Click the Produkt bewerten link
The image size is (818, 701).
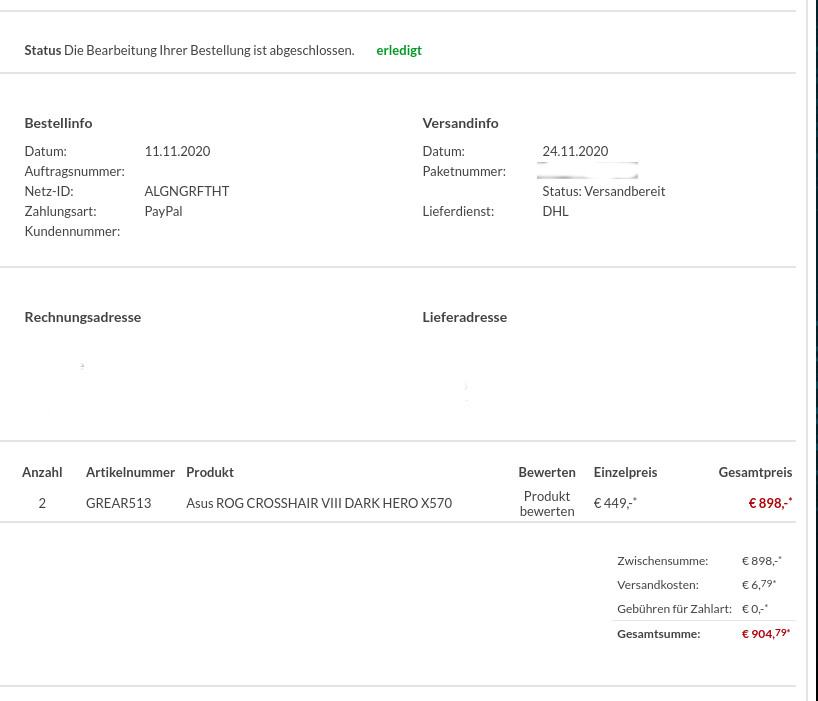547,503
